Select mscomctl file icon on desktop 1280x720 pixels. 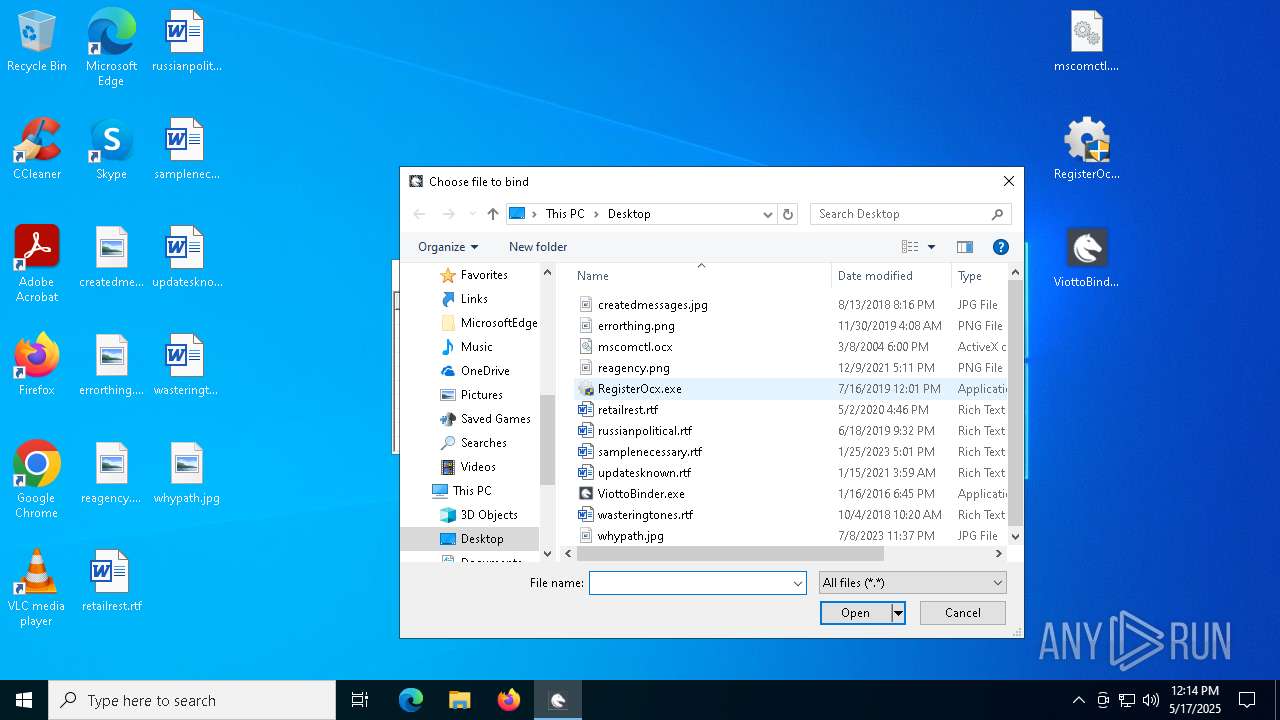click(x=1087, y=42)
